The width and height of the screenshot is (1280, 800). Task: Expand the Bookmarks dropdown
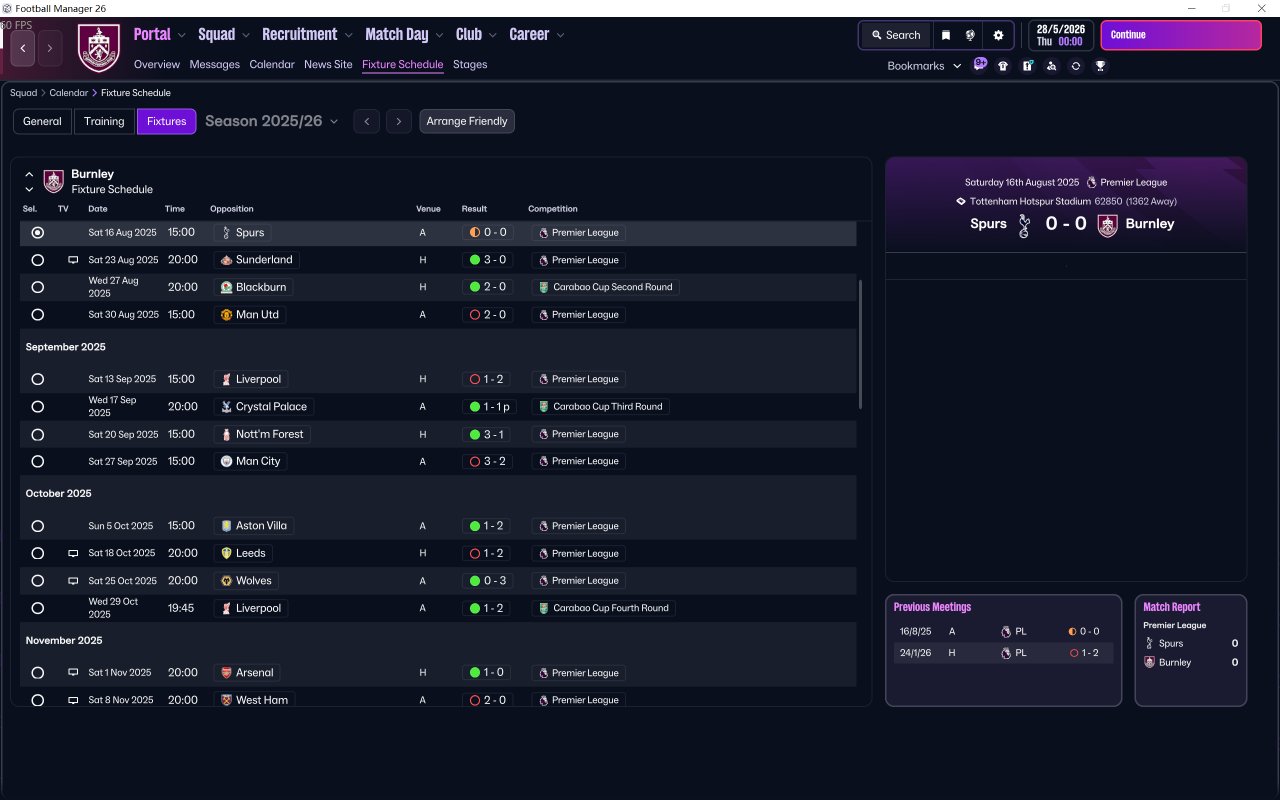pos(924,66)
